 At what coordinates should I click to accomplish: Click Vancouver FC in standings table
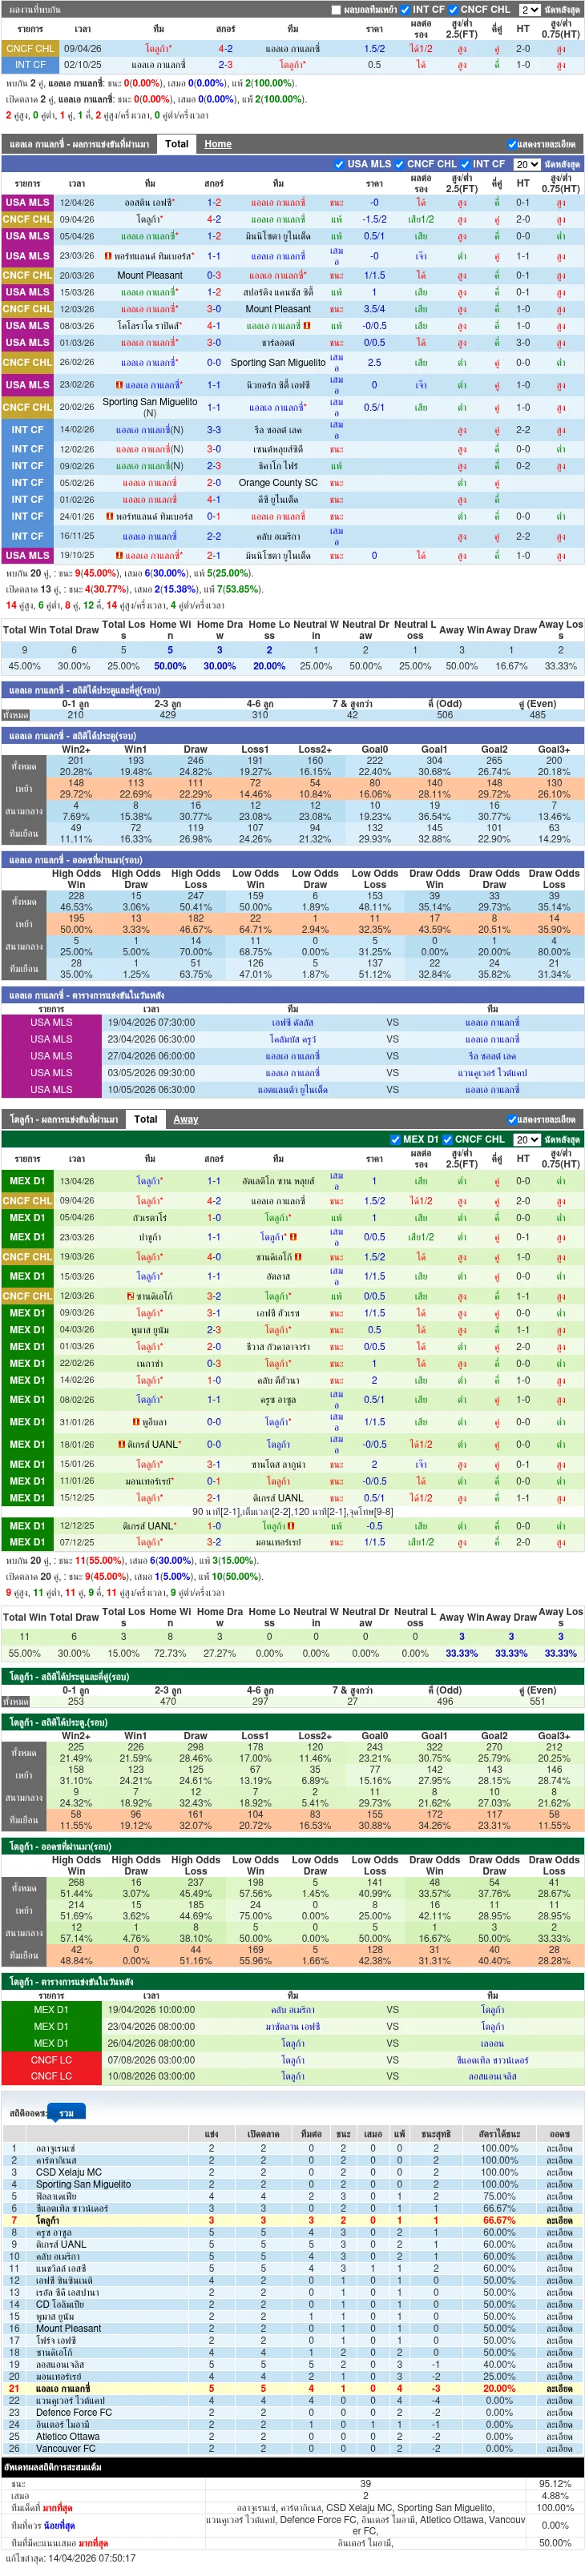66,2448
